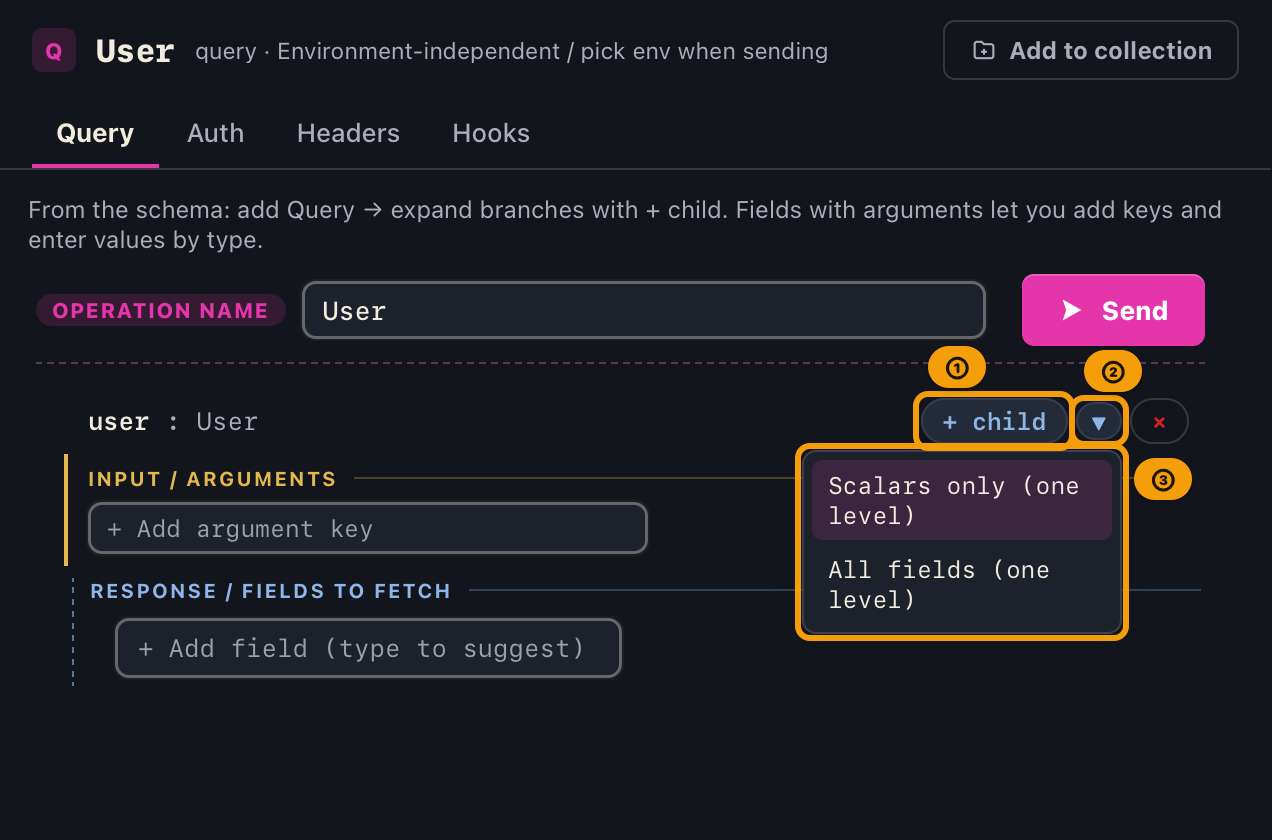This screenshot has width=1272, height=840.
Task: Click the Add to collection button
Action: 1091,50
